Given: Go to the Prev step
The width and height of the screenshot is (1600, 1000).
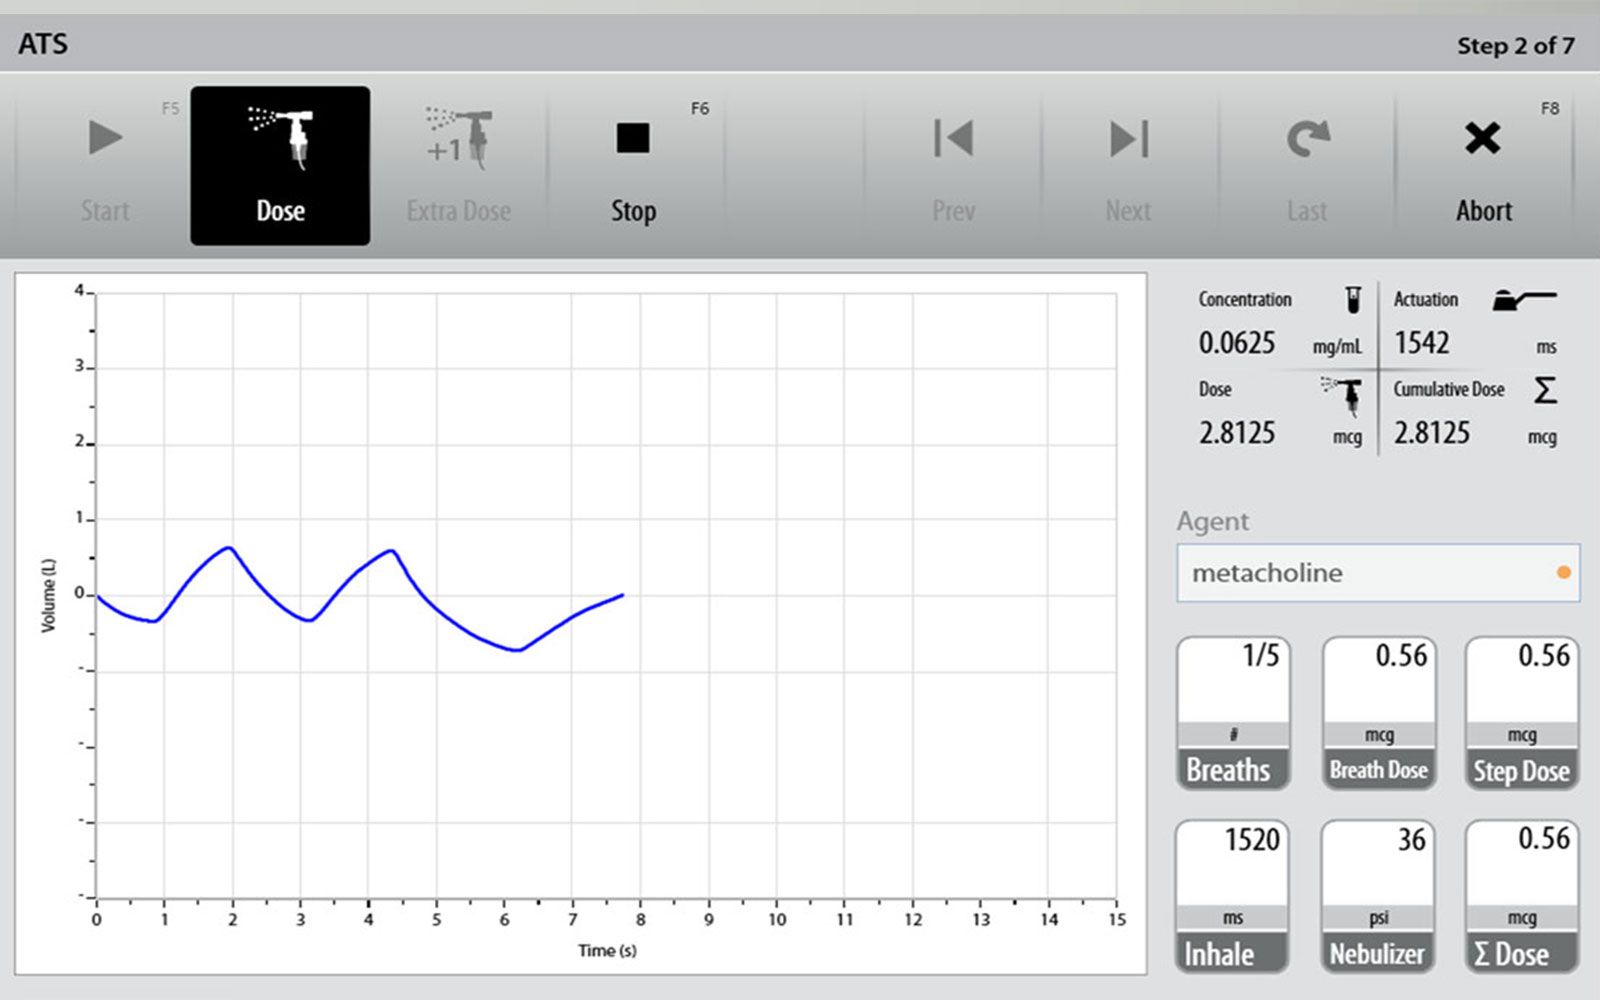Looking at the screenshot, I should (x=953, y=139).
